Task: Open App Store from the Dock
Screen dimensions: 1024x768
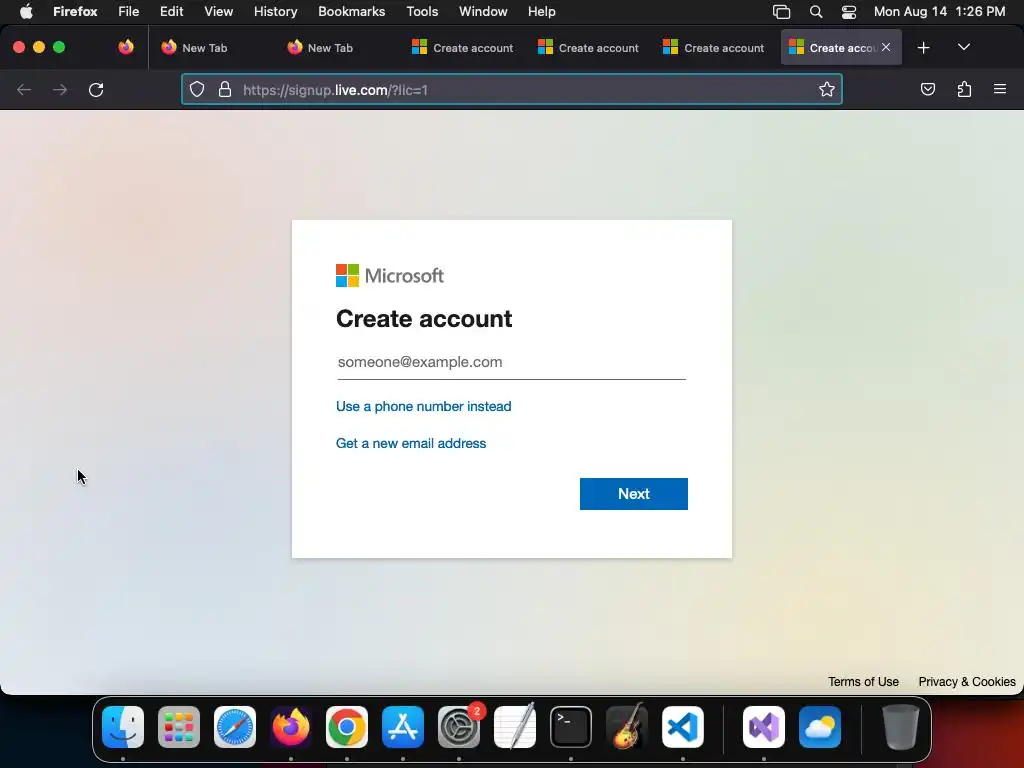Action: pyautogui.click(x=403, y=727)
